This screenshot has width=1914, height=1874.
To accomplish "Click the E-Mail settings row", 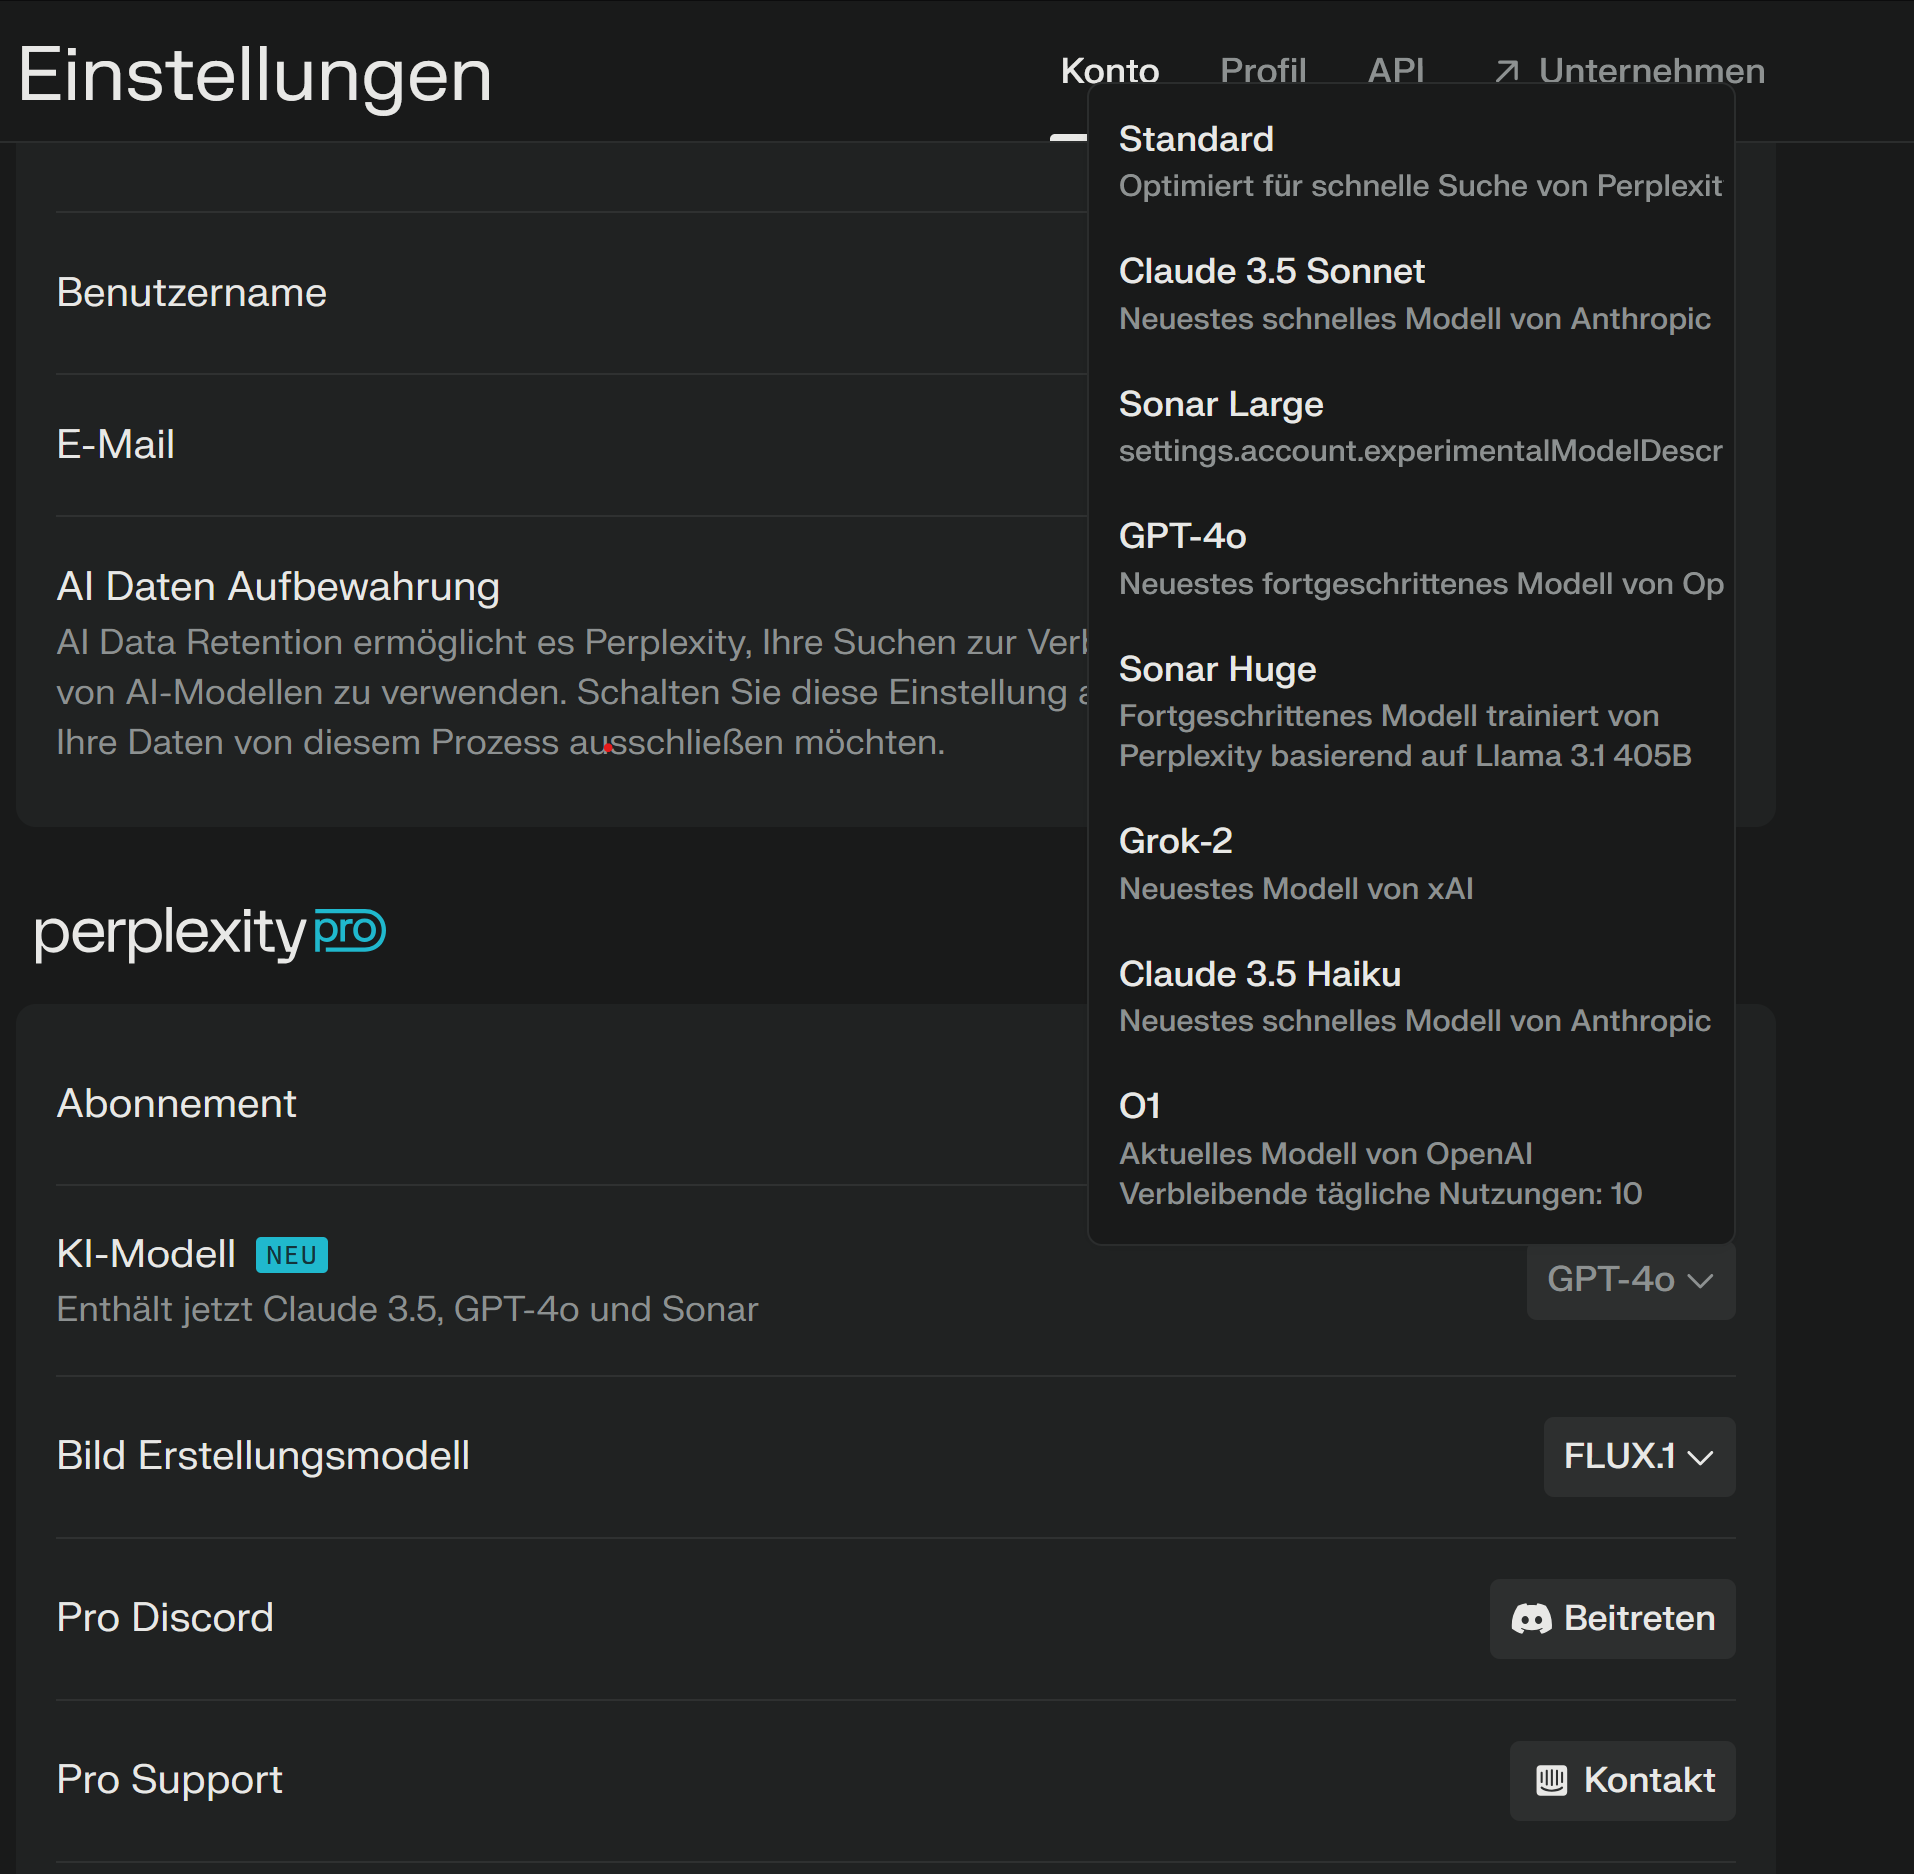I will pos(400,445).
